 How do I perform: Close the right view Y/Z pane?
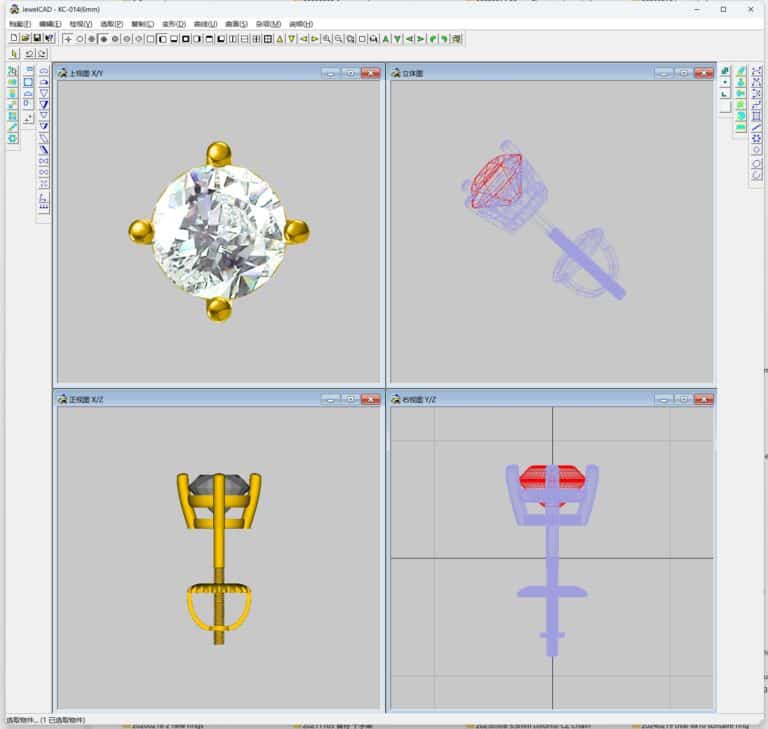coord(704,399)
